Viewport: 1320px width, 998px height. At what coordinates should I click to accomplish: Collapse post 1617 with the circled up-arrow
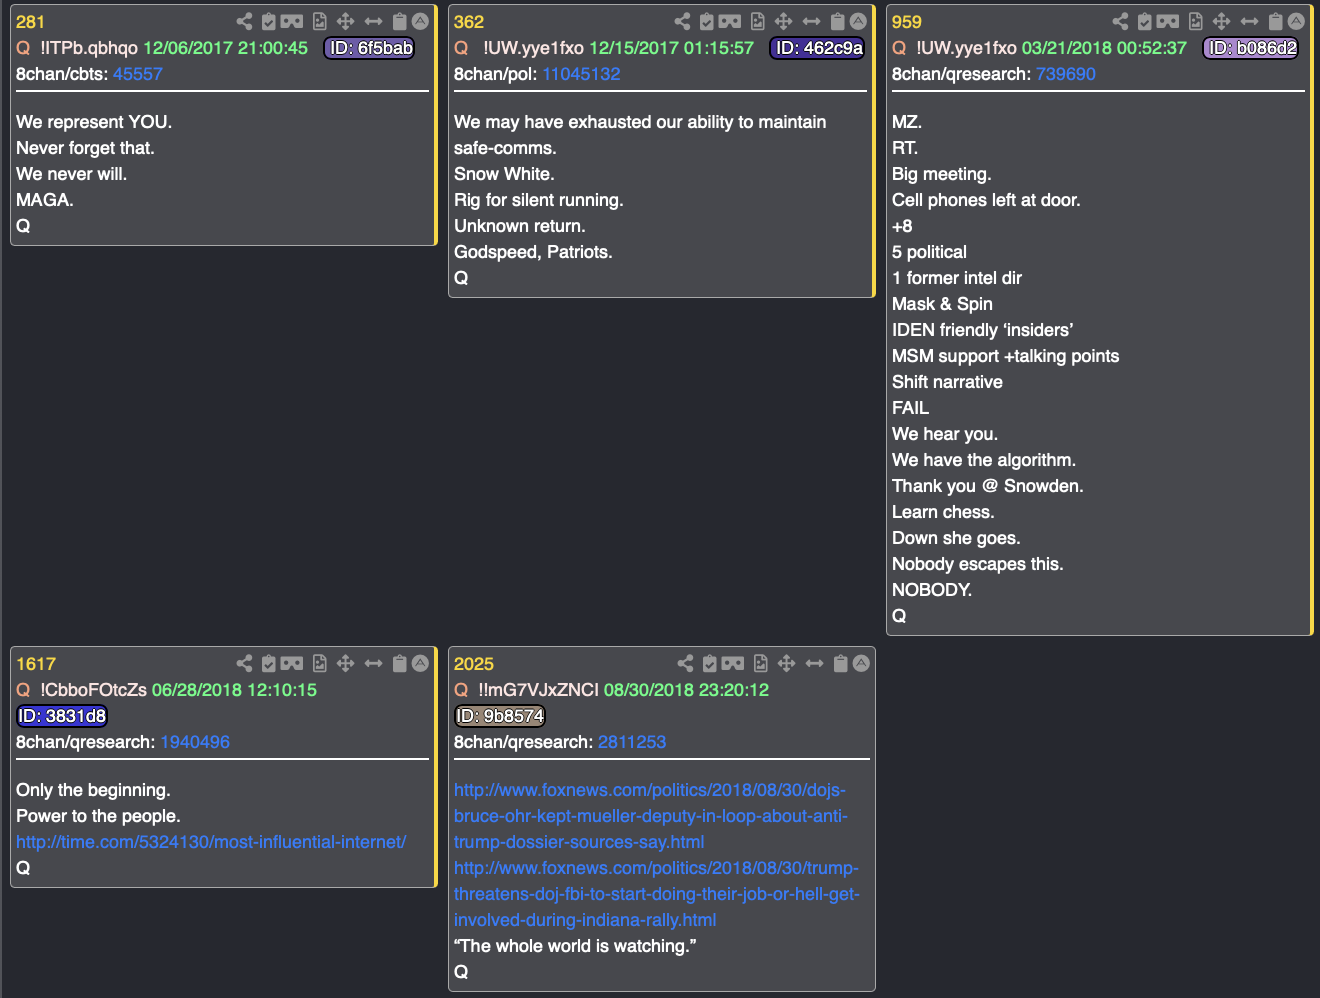420,663
